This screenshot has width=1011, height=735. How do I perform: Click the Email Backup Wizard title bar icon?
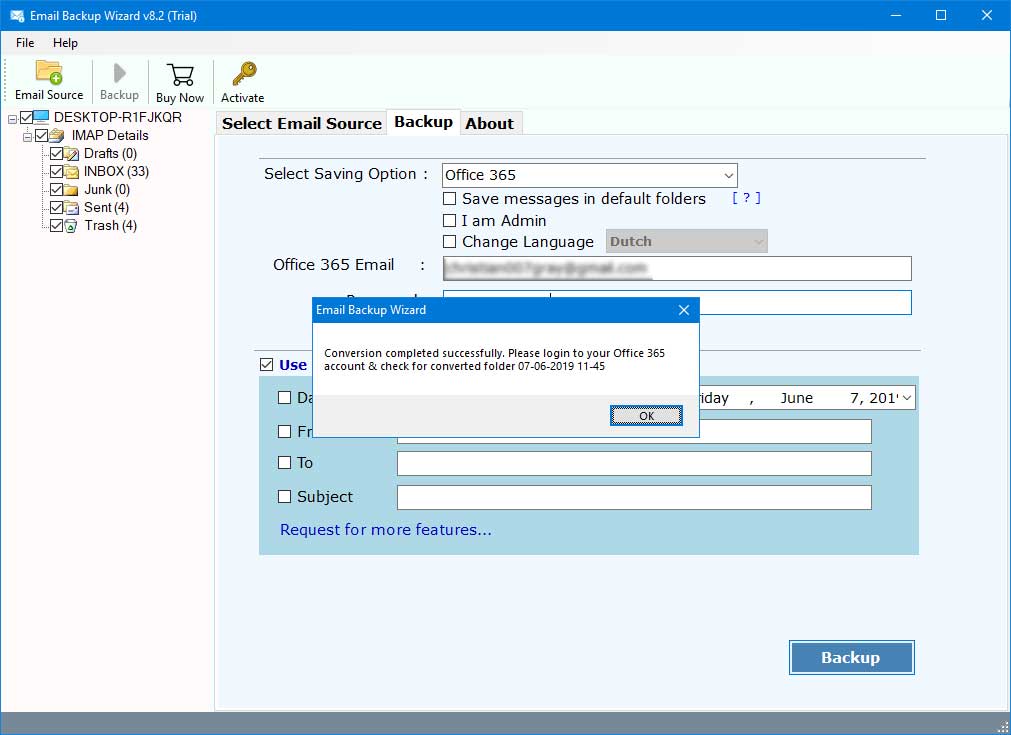tap(17, 15)
